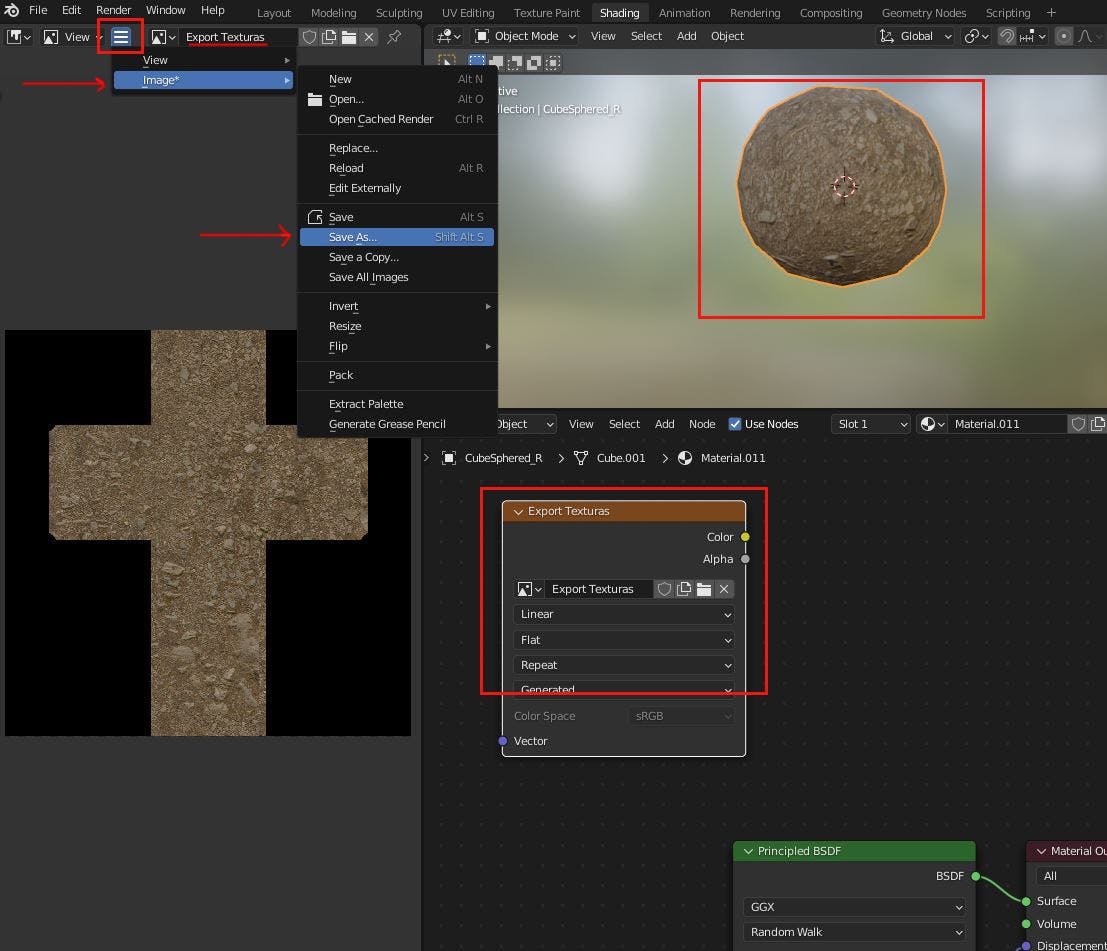Click new-image copy icon in image editor header
The width and height of the screenshot is (1107, 951).
click(x=329, y=37)
